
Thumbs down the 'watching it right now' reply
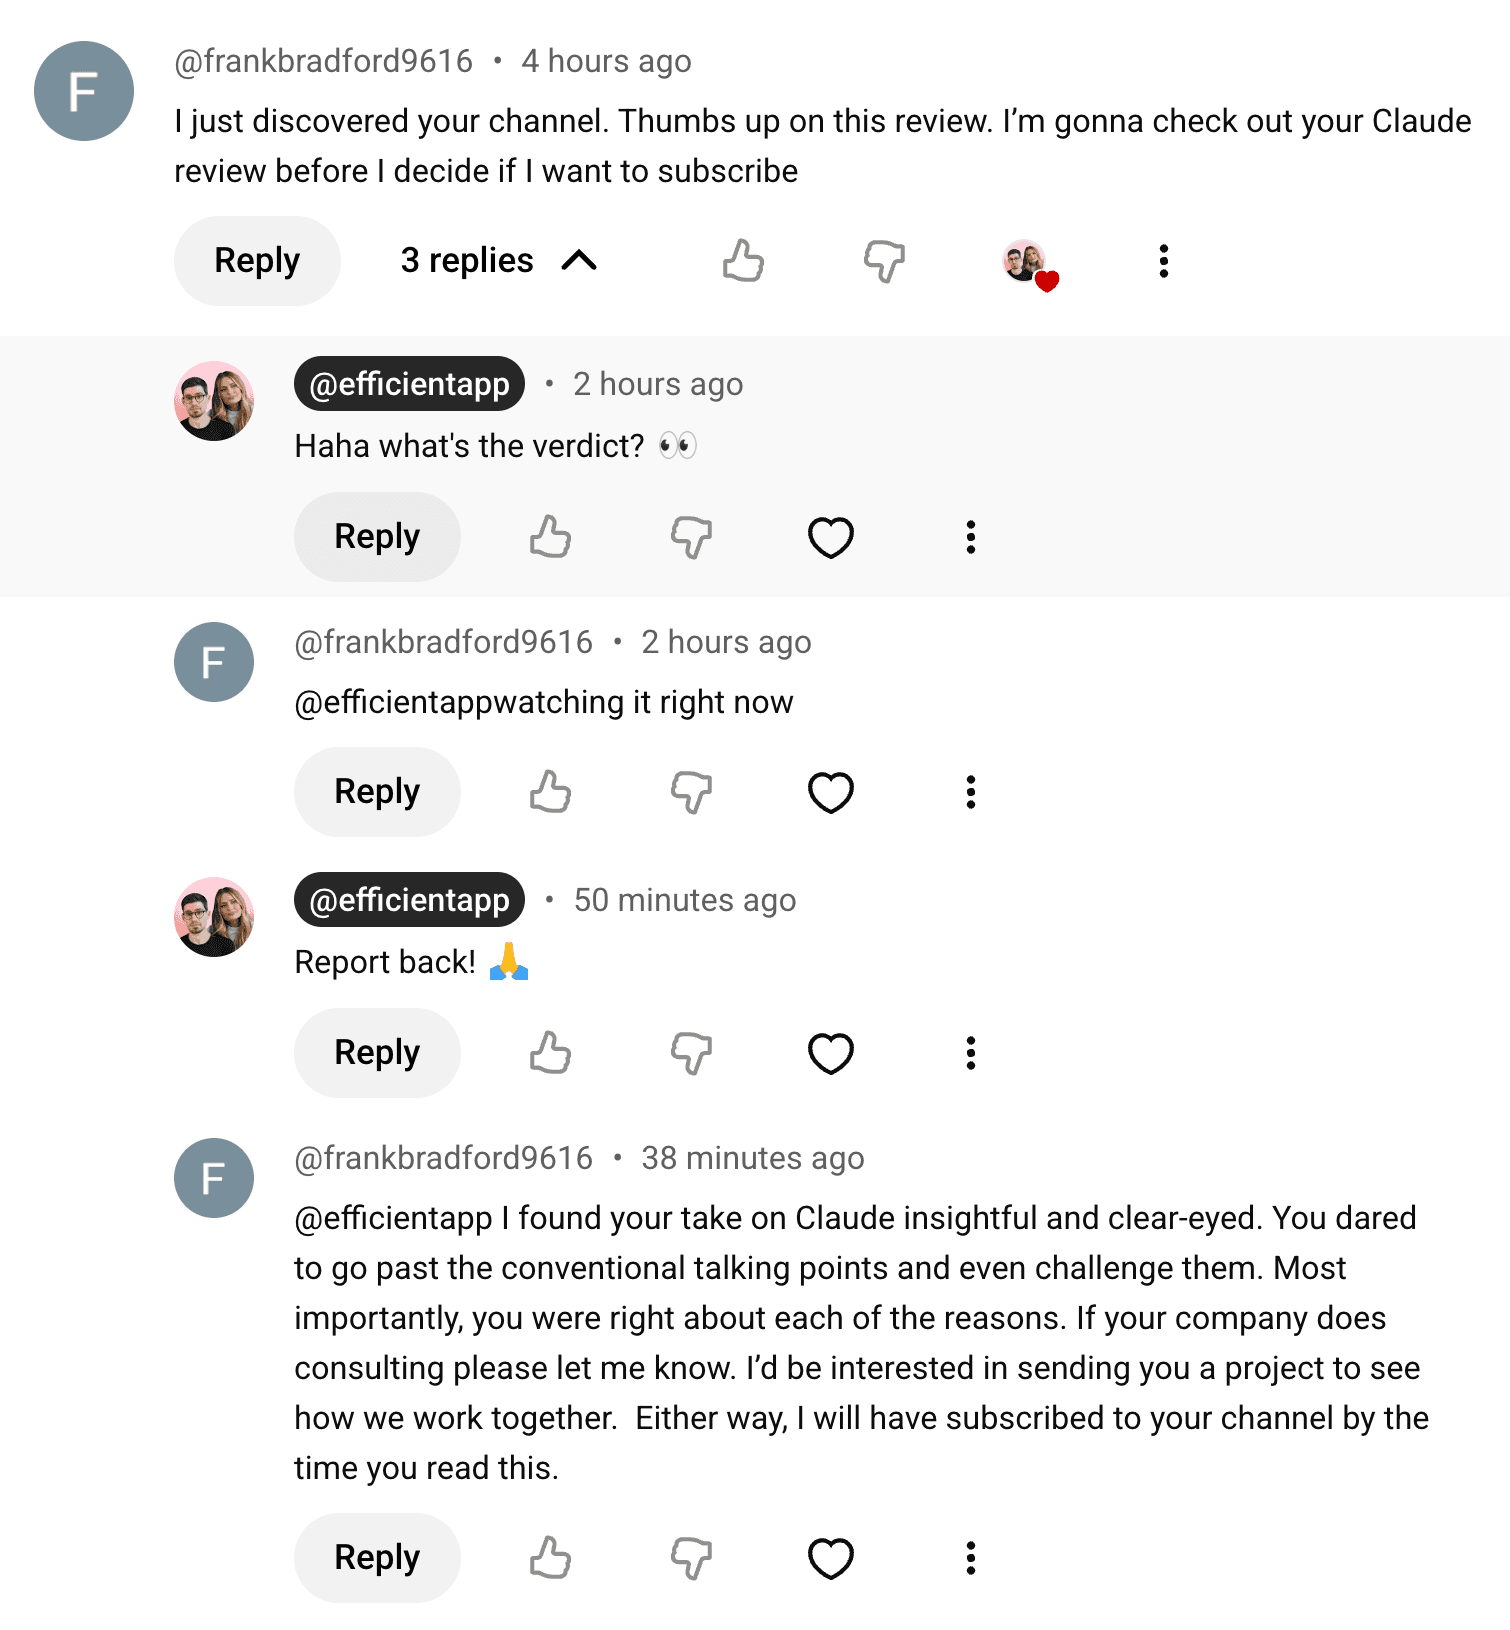click(691, 792)
